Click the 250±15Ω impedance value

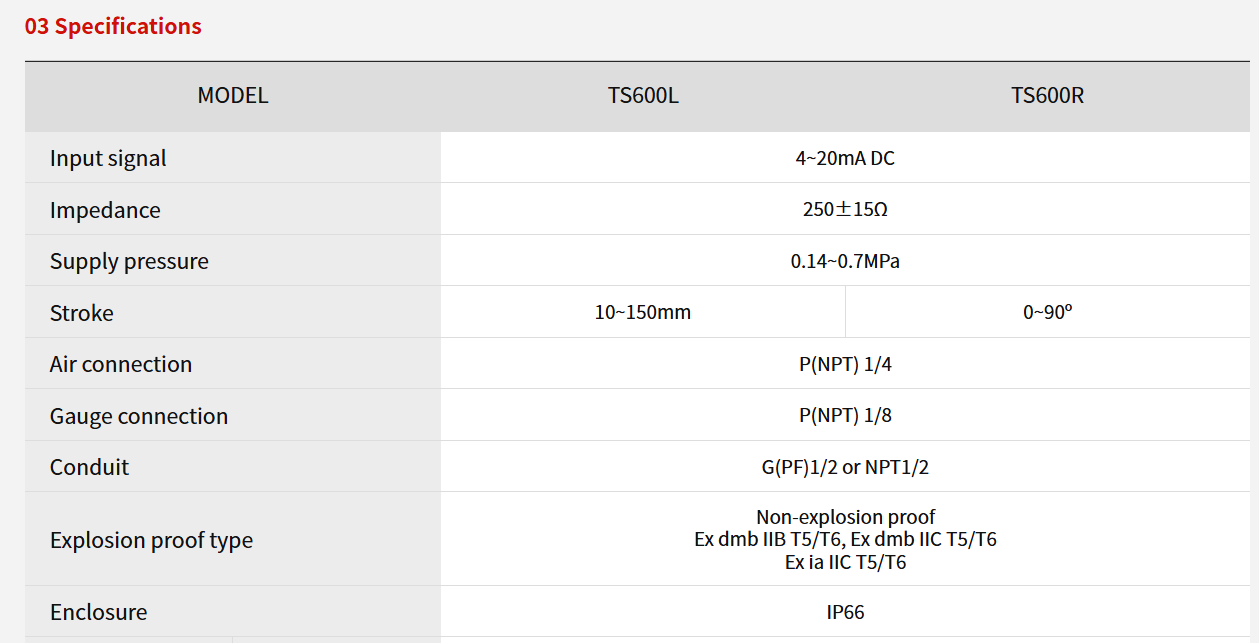pyautogui.click(x=845, y=210)
